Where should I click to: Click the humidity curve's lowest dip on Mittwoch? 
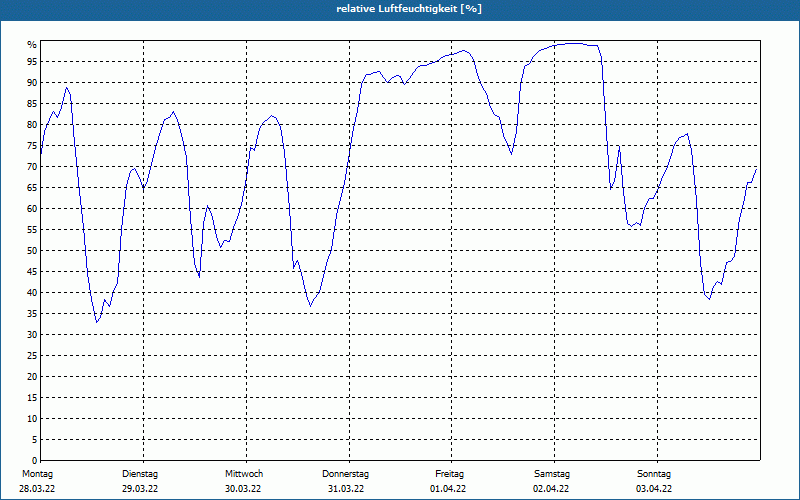[x=310, y=306]
